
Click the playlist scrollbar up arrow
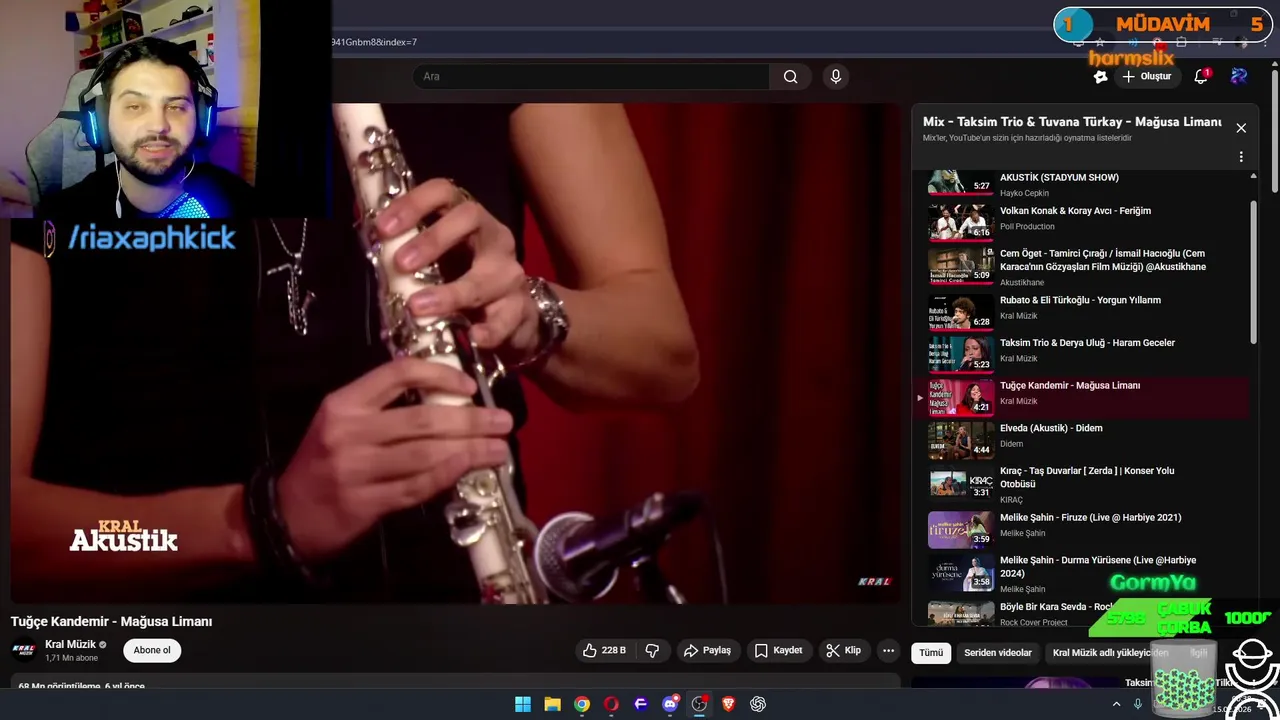coord(1253,176)
